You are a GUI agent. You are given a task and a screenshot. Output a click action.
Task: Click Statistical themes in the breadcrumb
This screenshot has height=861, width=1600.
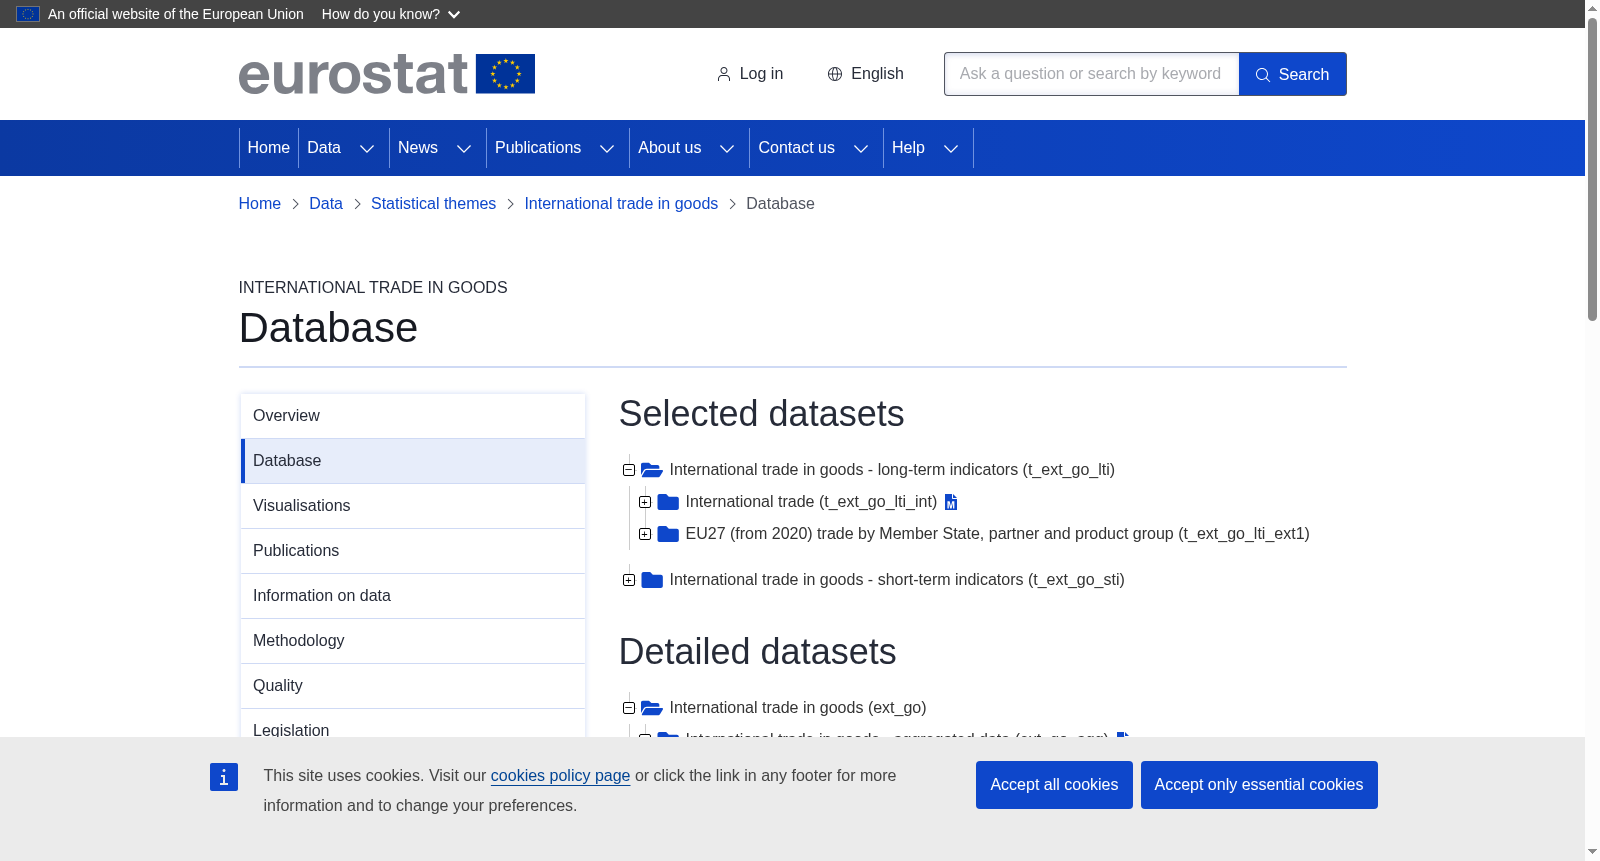click(433, 204)
